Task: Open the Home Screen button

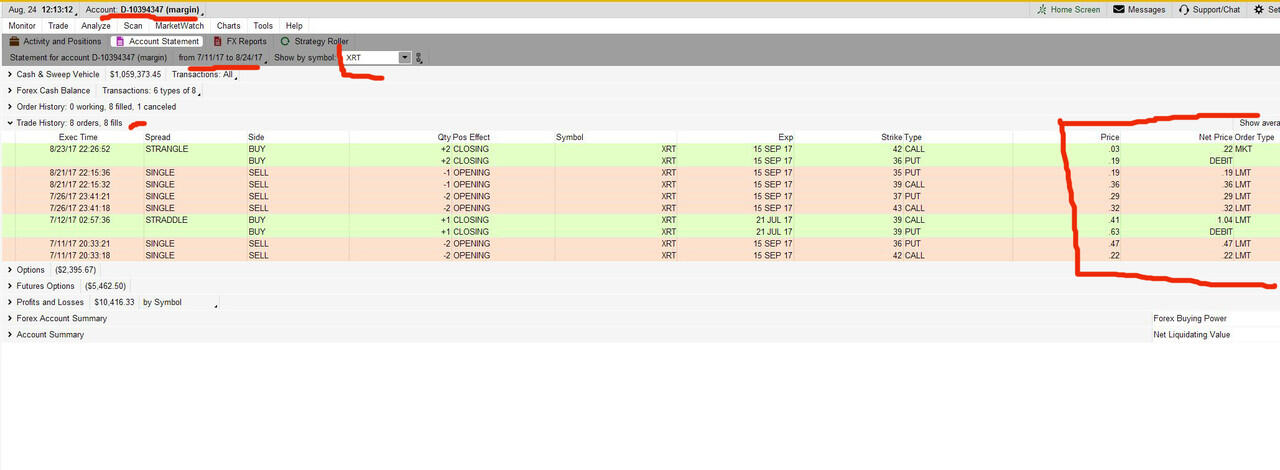Action: (x=1068, y=9)
